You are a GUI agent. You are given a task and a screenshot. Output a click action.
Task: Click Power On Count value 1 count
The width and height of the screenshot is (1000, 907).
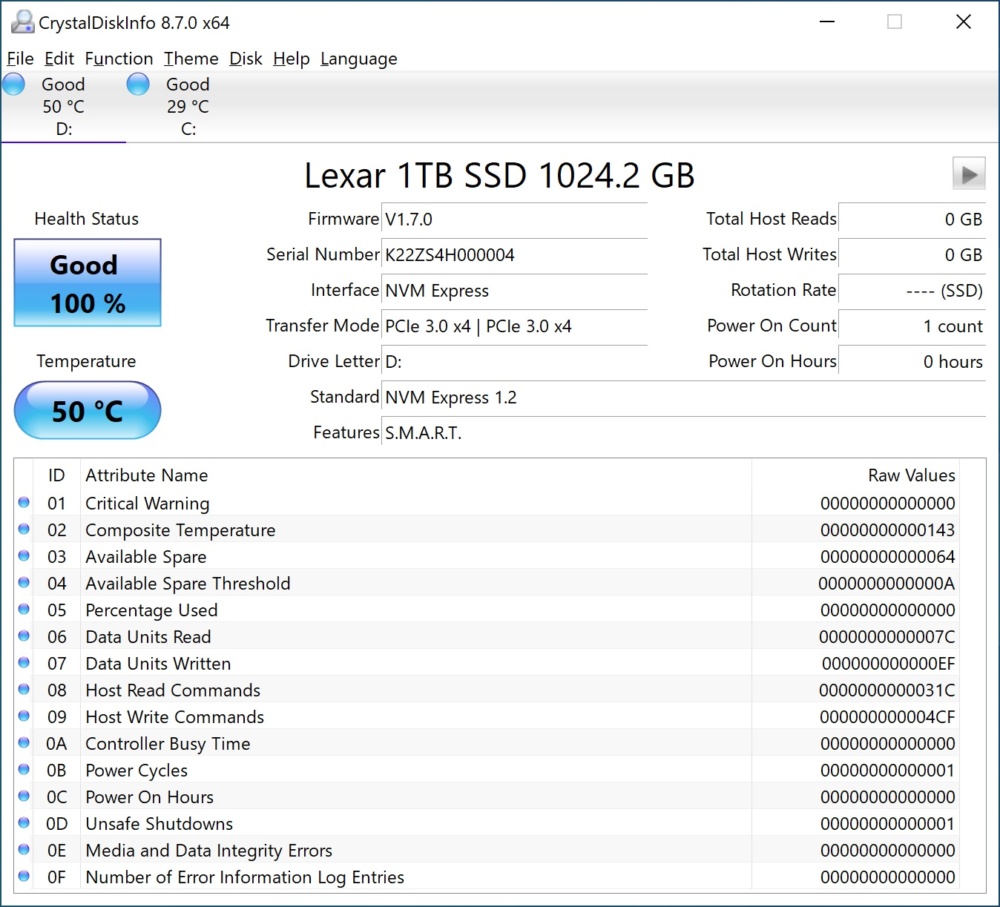[x=912, y=327]
